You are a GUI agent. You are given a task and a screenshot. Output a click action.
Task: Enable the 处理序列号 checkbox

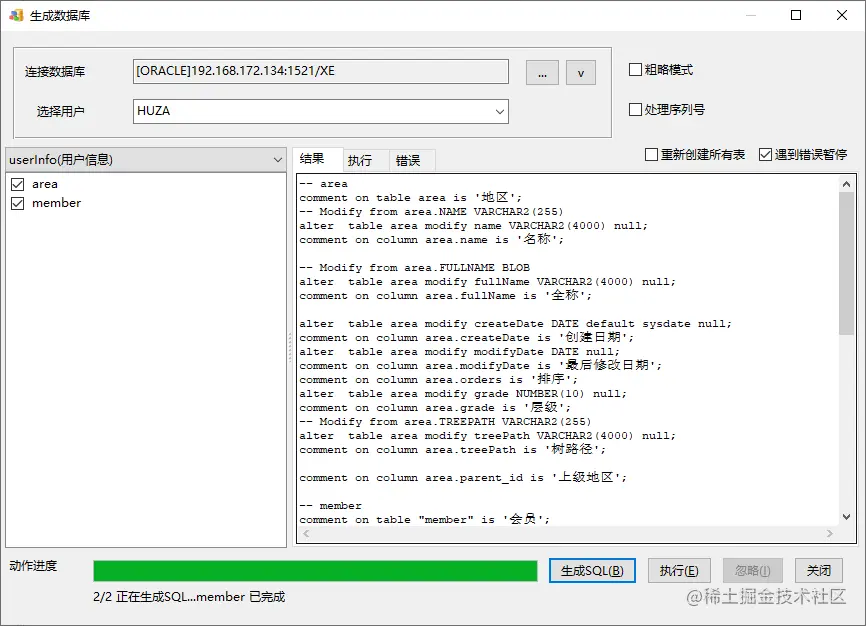tap(635, 109)
